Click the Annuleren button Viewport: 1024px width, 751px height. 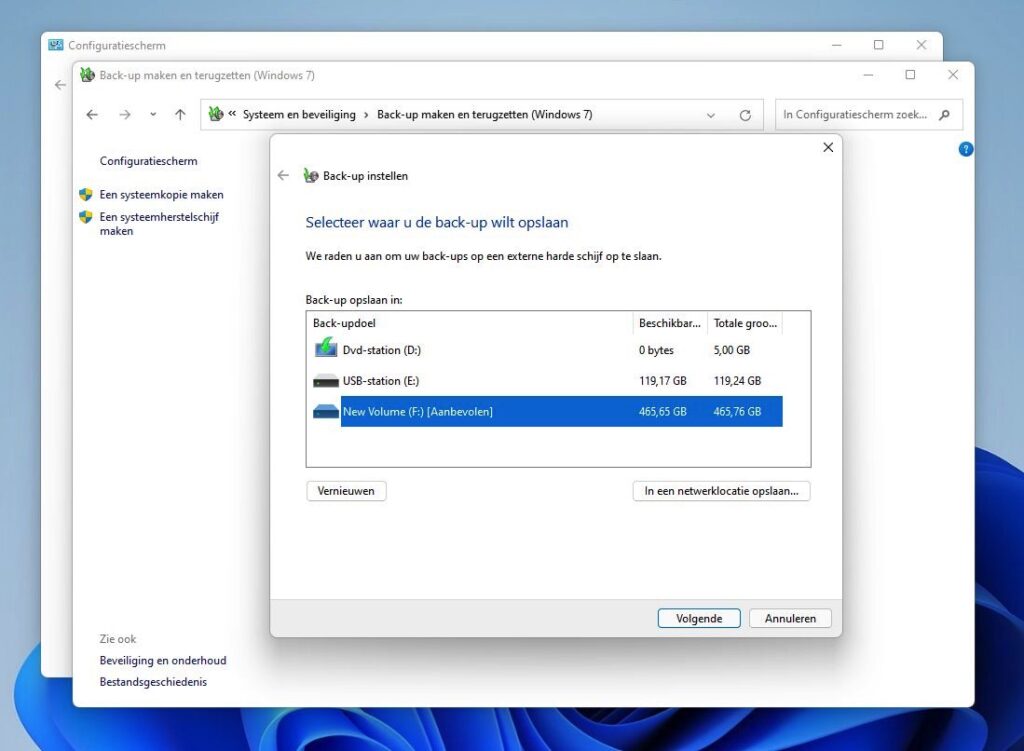click(x=790, y=618)
